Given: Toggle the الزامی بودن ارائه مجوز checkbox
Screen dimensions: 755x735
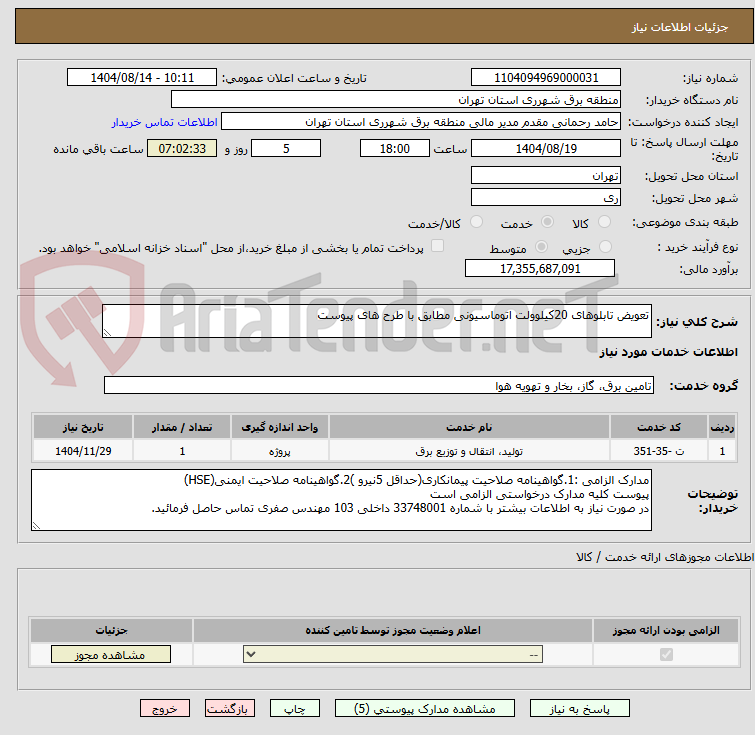Looking at the screenshot, I should click(666, 655).
